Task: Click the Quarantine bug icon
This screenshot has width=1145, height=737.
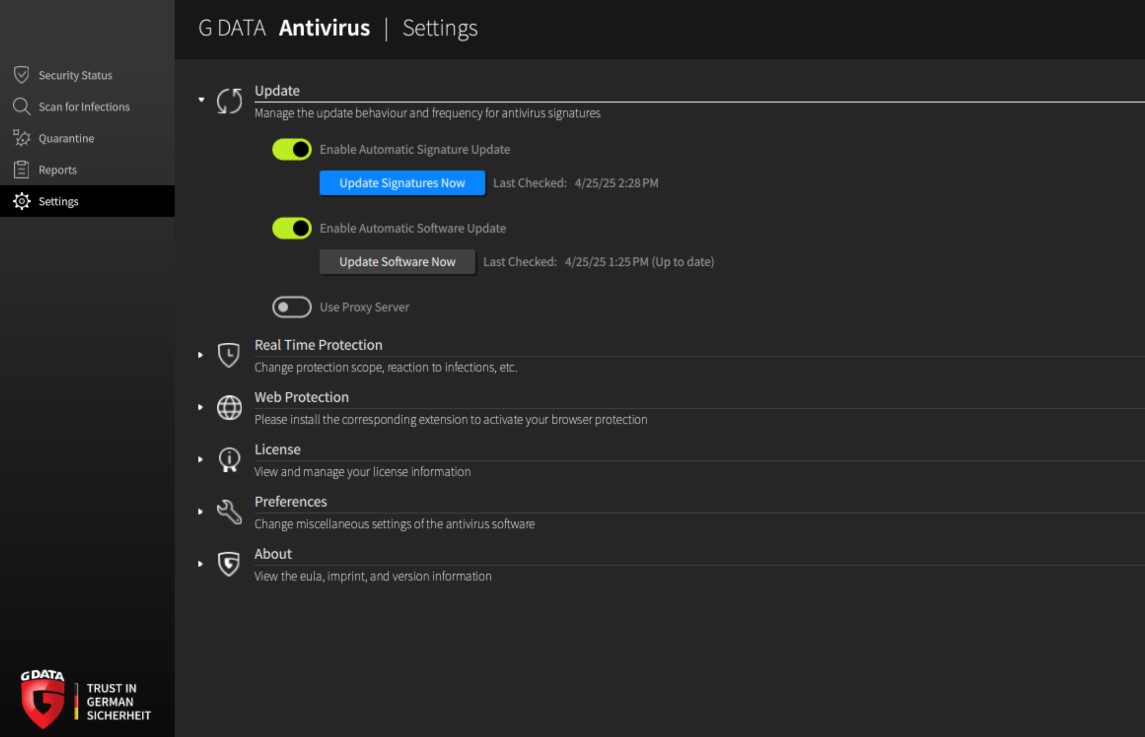Action: [21, 138]
